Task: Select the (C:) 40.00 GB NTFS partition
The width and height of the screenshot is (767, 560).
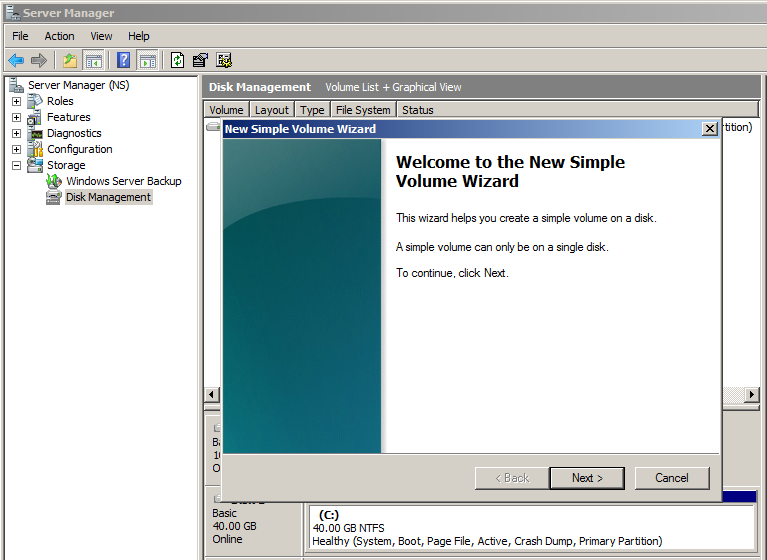Action: pos(532,528)
